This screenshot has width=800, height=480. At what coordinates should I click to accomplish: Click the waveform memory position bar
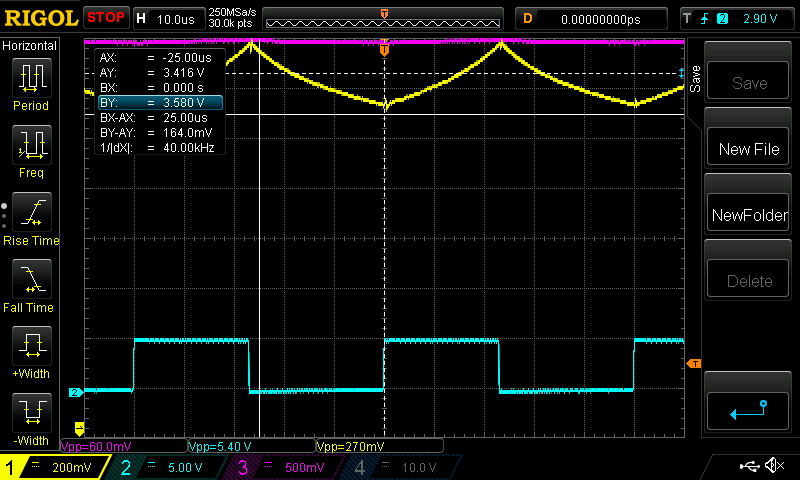point(385,18)
